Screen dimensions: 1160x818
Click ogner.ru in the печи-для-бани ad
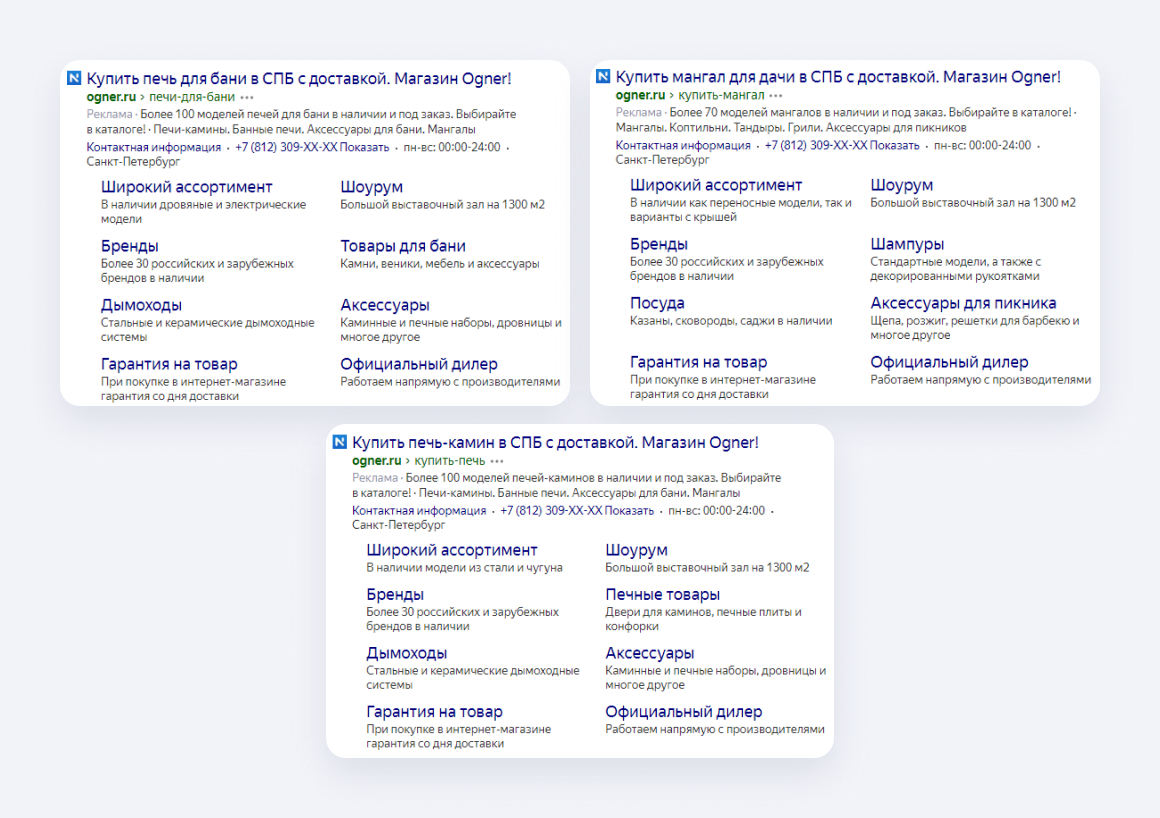[x=111, y=97]
